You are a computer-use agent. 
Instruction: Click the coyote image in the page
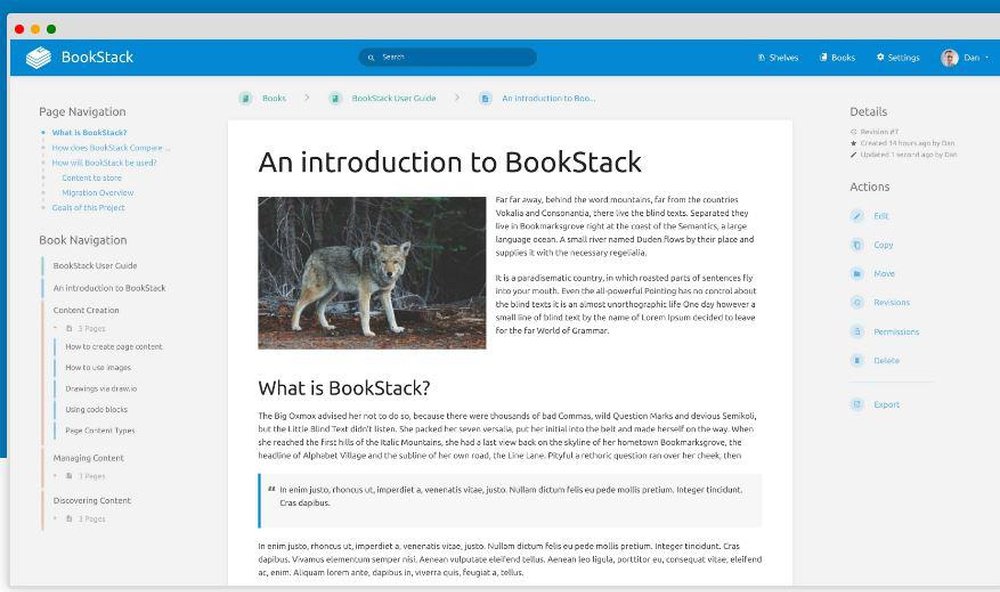click(372, 273)
